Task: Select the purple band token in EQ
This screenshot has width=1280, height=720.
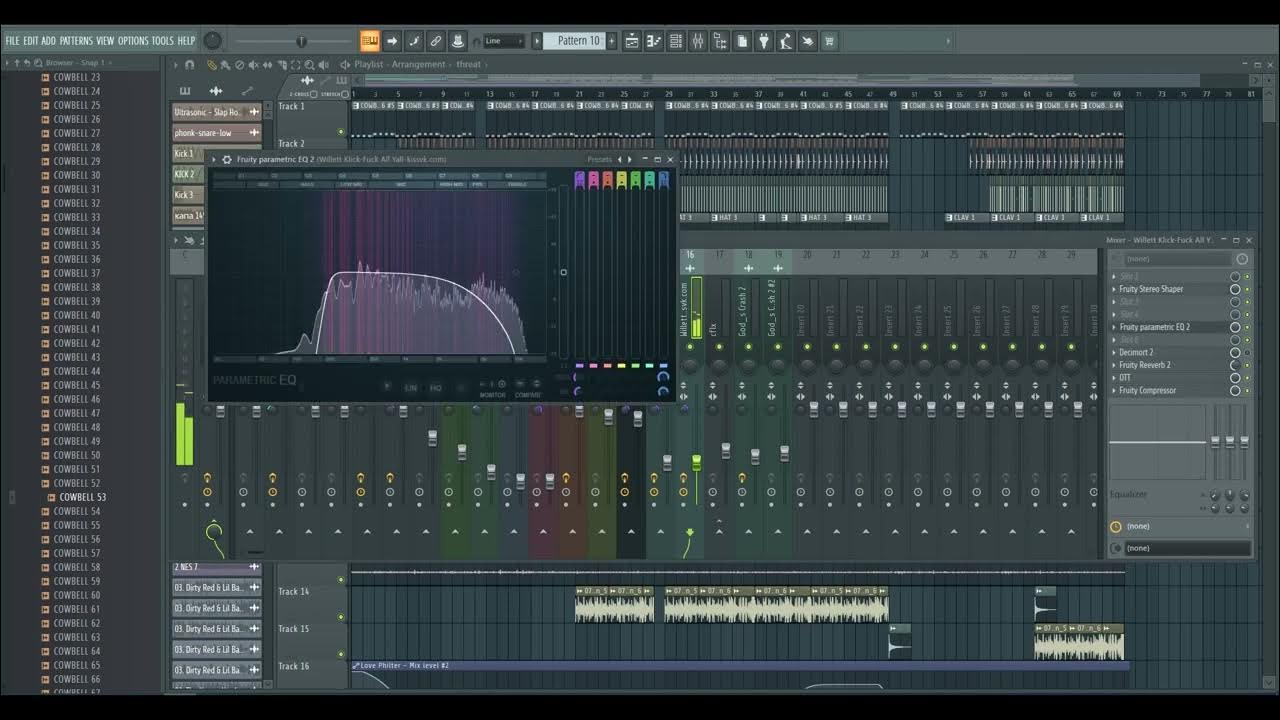Action: (x=580, y=180)
